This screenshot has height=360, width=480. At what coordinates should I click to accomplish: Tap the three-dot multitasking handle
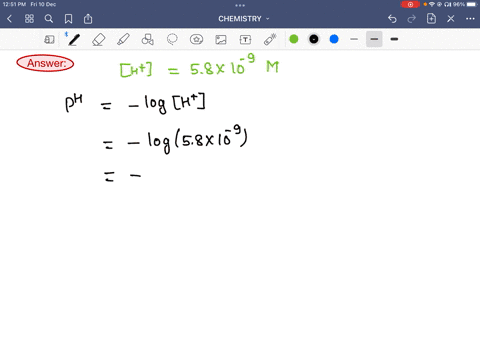240,5
